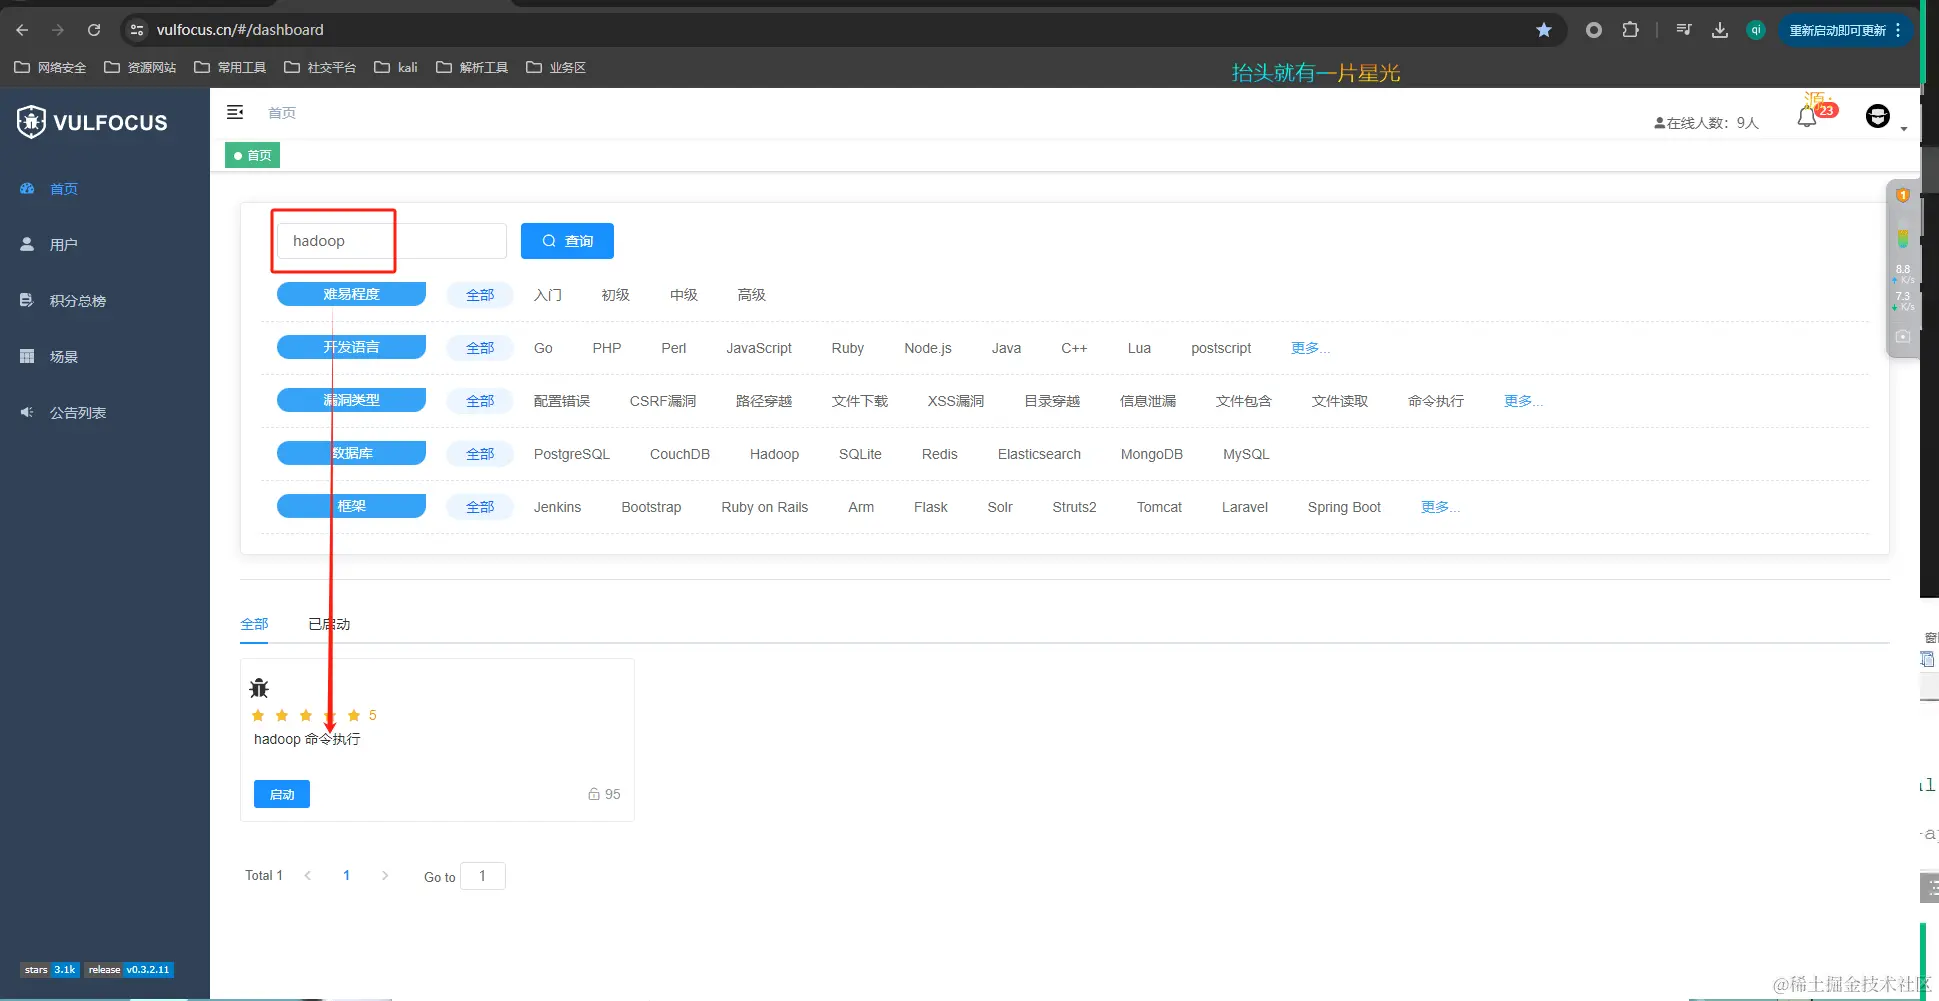The height and width of the screenshot is (1001, 1939).
Task: Select page 1 in pagination
Action: [x=347, y=875]
